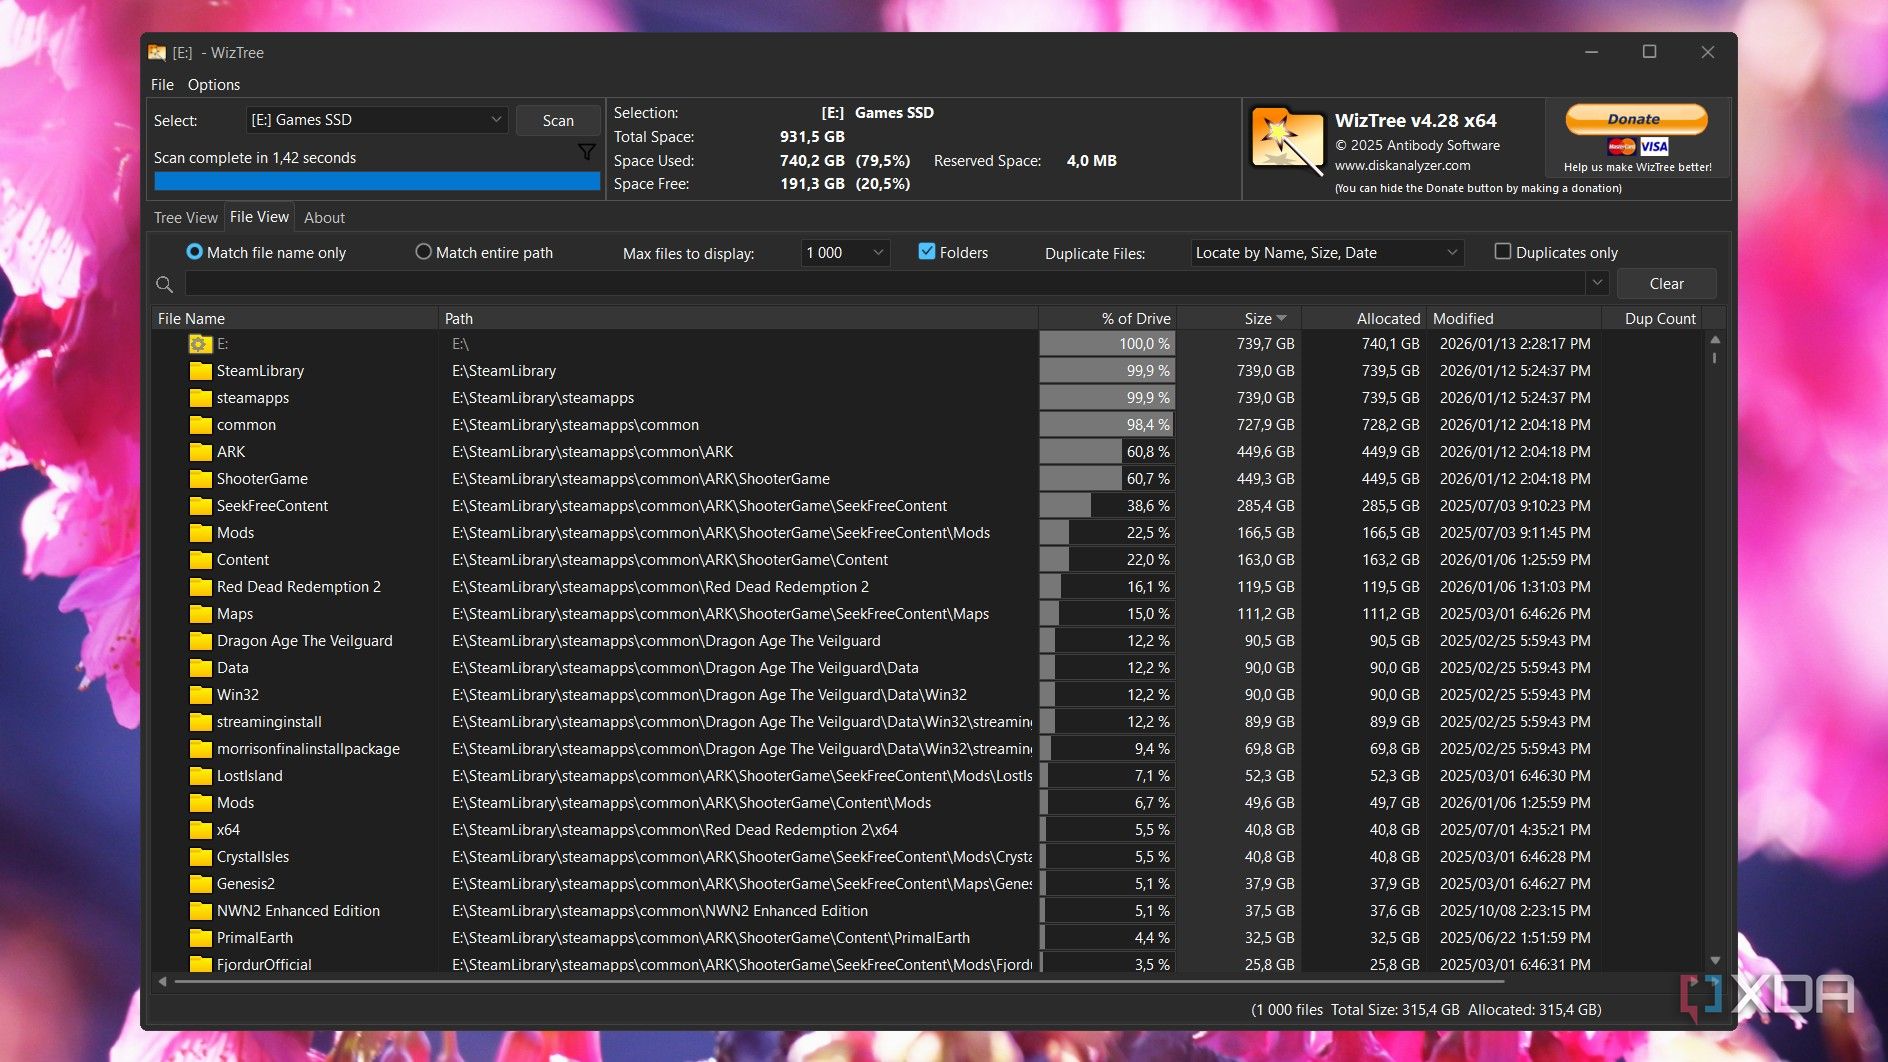
Task: Open Duplicate Files locate method dropdown
Action: pos(1327,253)
